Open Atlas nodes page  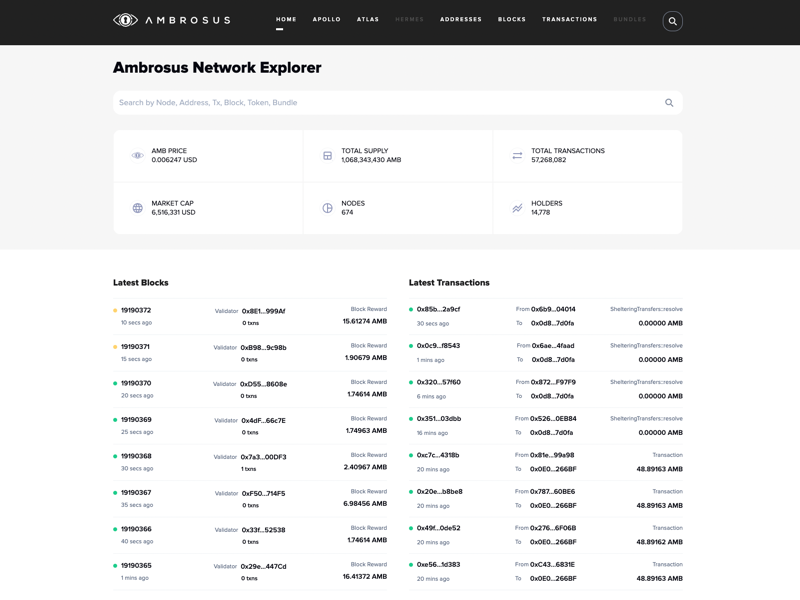[368, 19]
